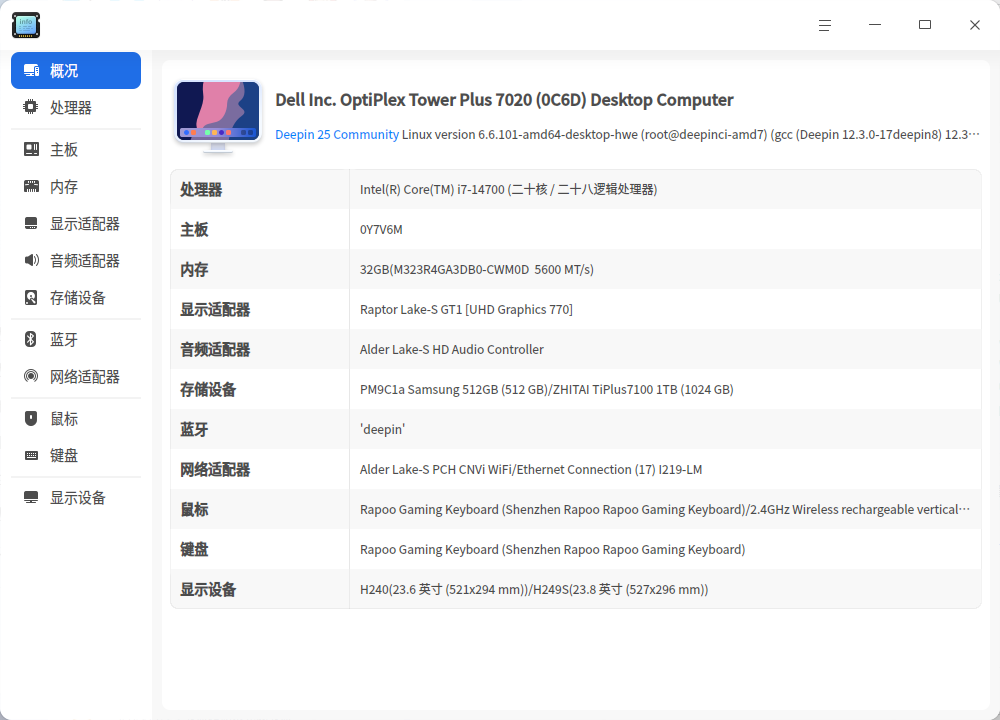Open 存储设备 from the sidebar
1000x720 pixels.
pos(76,297)
